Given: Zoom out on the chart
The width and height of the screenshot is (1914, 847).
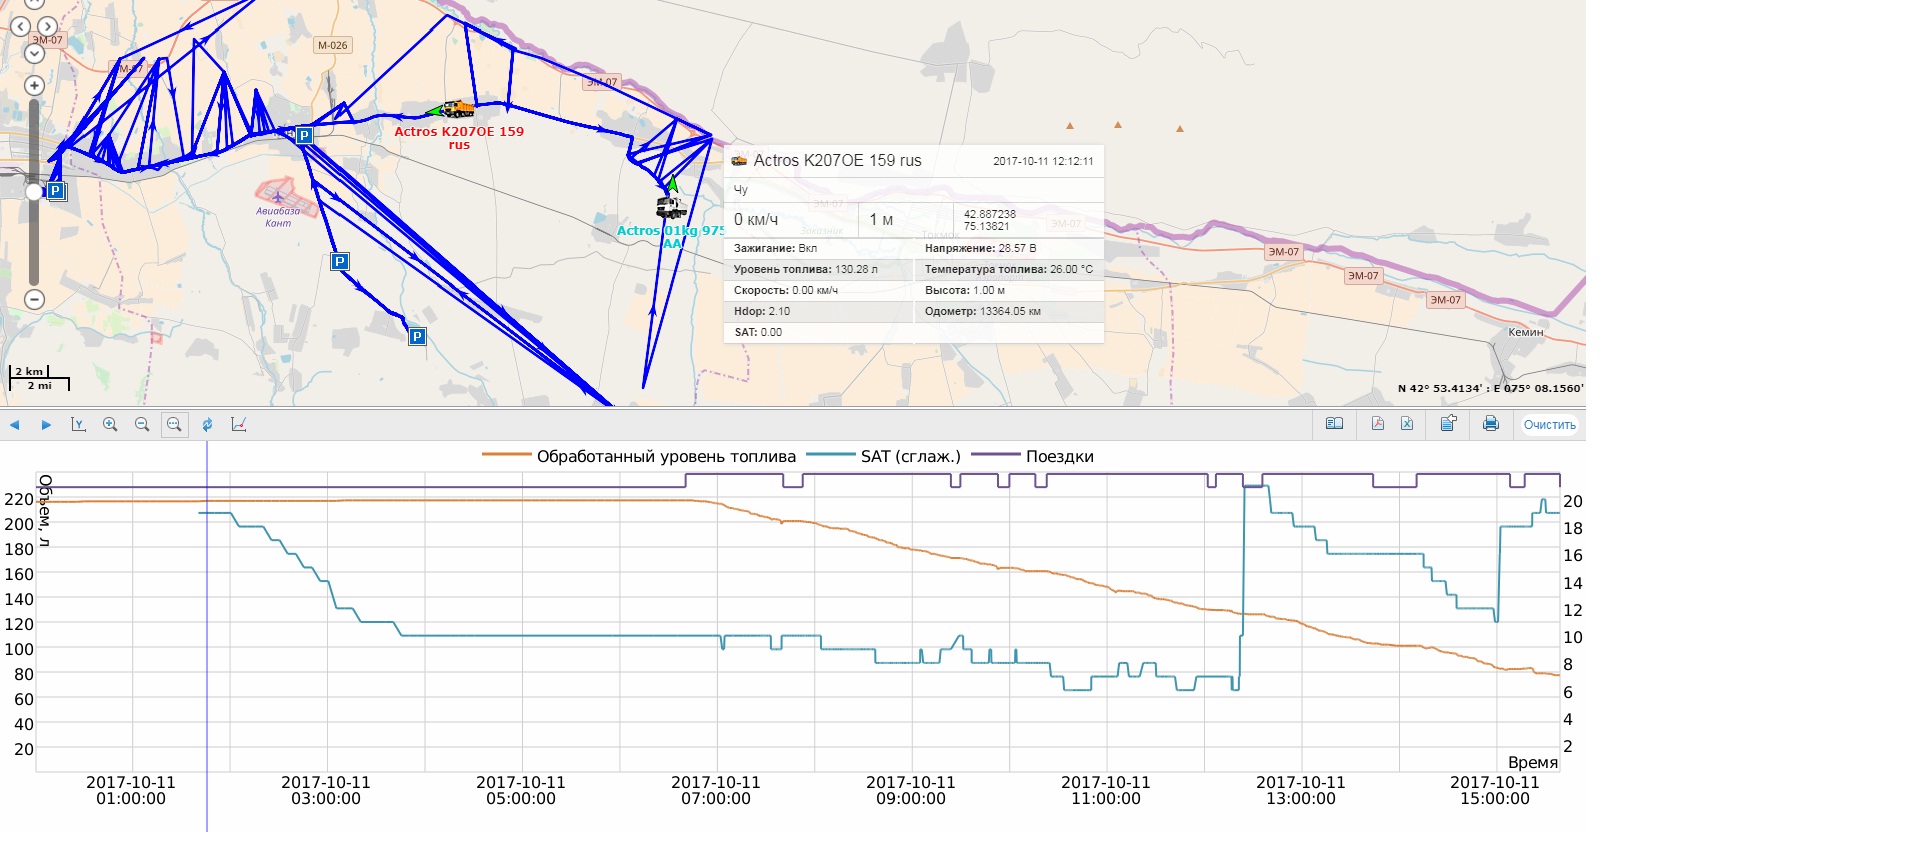Looking at the screenshot, I should click(142, 424).
